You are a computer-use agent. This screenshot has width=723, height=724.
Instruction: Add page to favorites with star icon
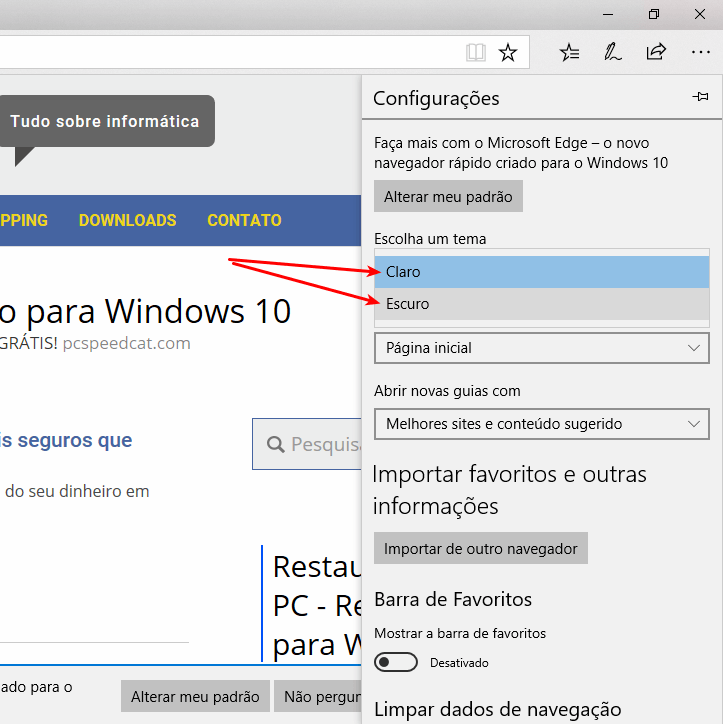pyautogui.click(x=508, y=52)
